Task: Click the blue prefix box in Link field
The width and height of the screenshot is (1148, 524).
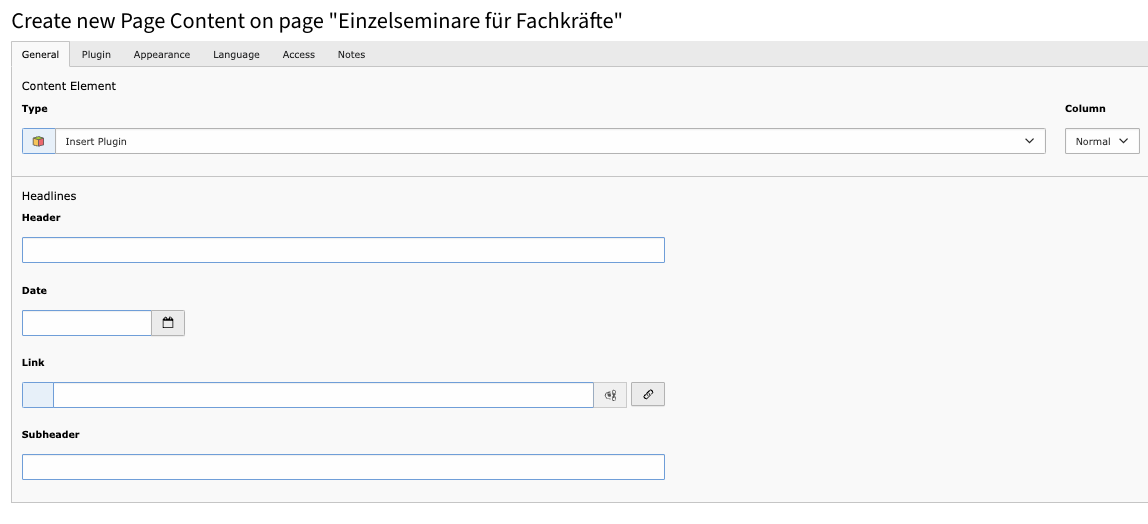Action: point(38,395)
